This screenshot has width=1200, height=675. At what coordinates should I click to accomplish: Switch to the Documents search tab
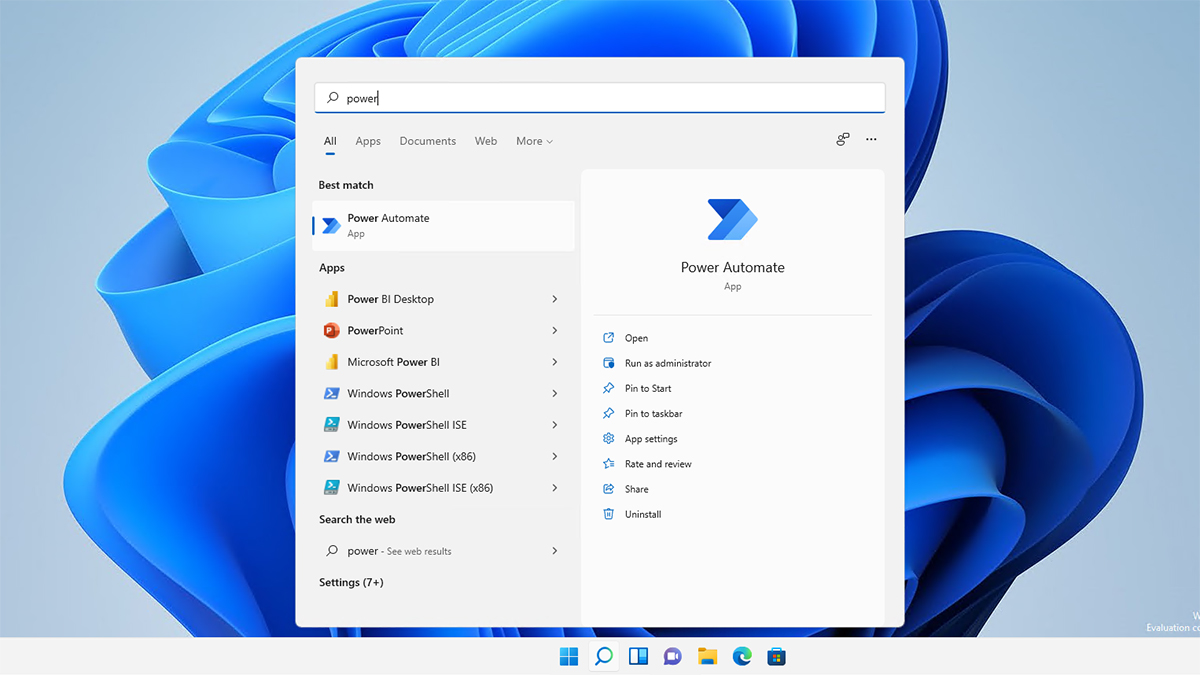[x=427, y=141]
